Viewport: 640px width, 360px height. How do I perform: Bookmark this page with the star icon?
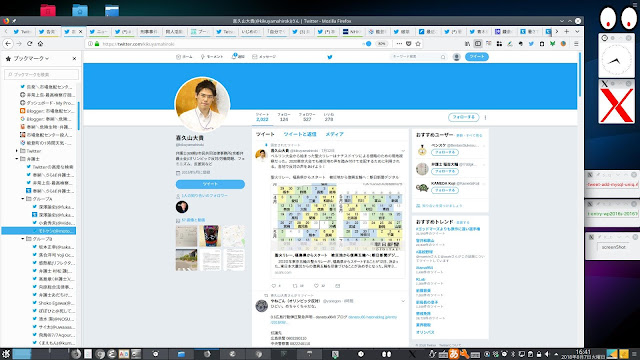point(418,44)
